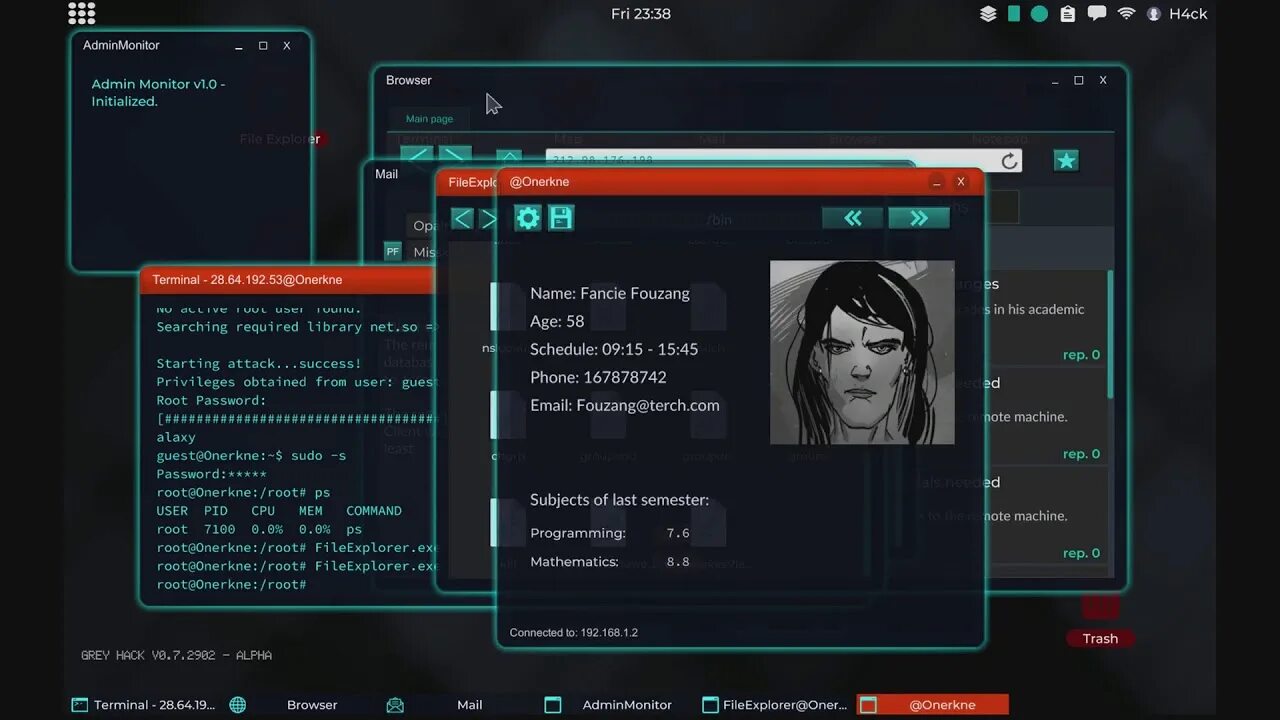Switch to Browser via taskbar label
Screen dimensions: 1280x720
click(312, 705)
